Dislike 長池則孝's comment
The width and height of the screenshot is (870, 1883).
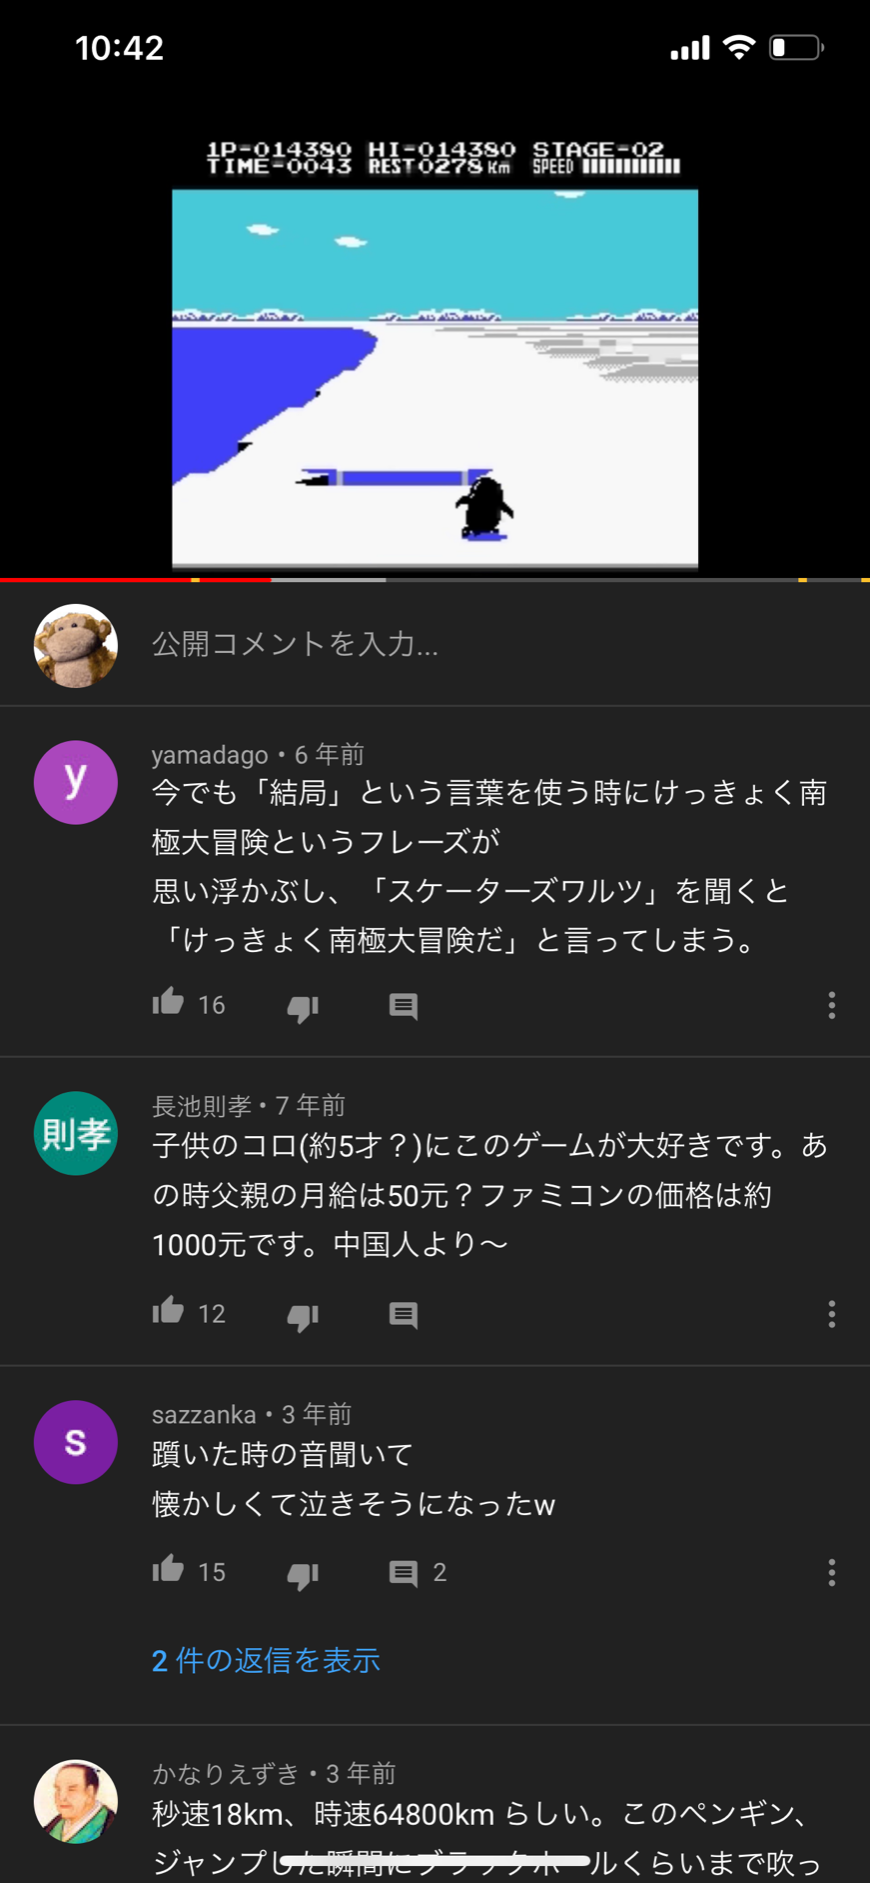point(303,1316)
